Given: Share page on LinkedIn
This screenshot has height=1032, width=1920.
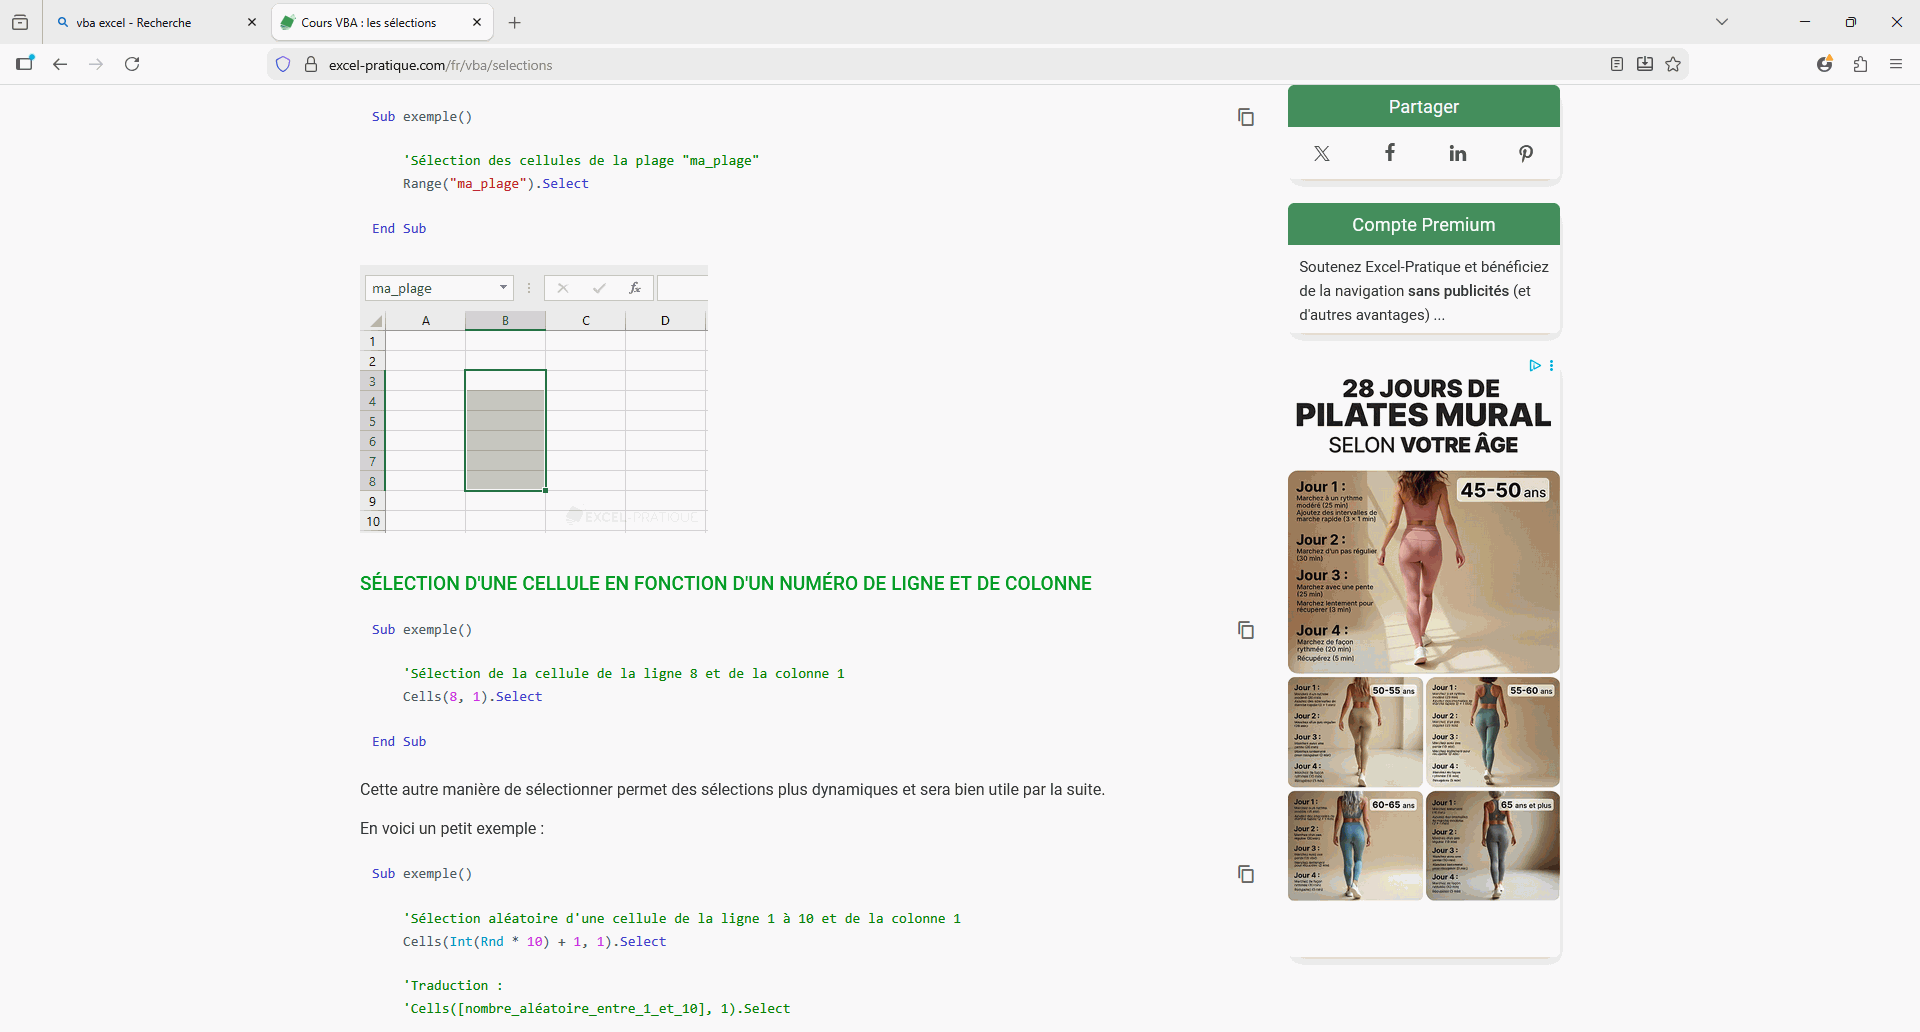Looking at the screenshot, I should [x=1457, y=153].
